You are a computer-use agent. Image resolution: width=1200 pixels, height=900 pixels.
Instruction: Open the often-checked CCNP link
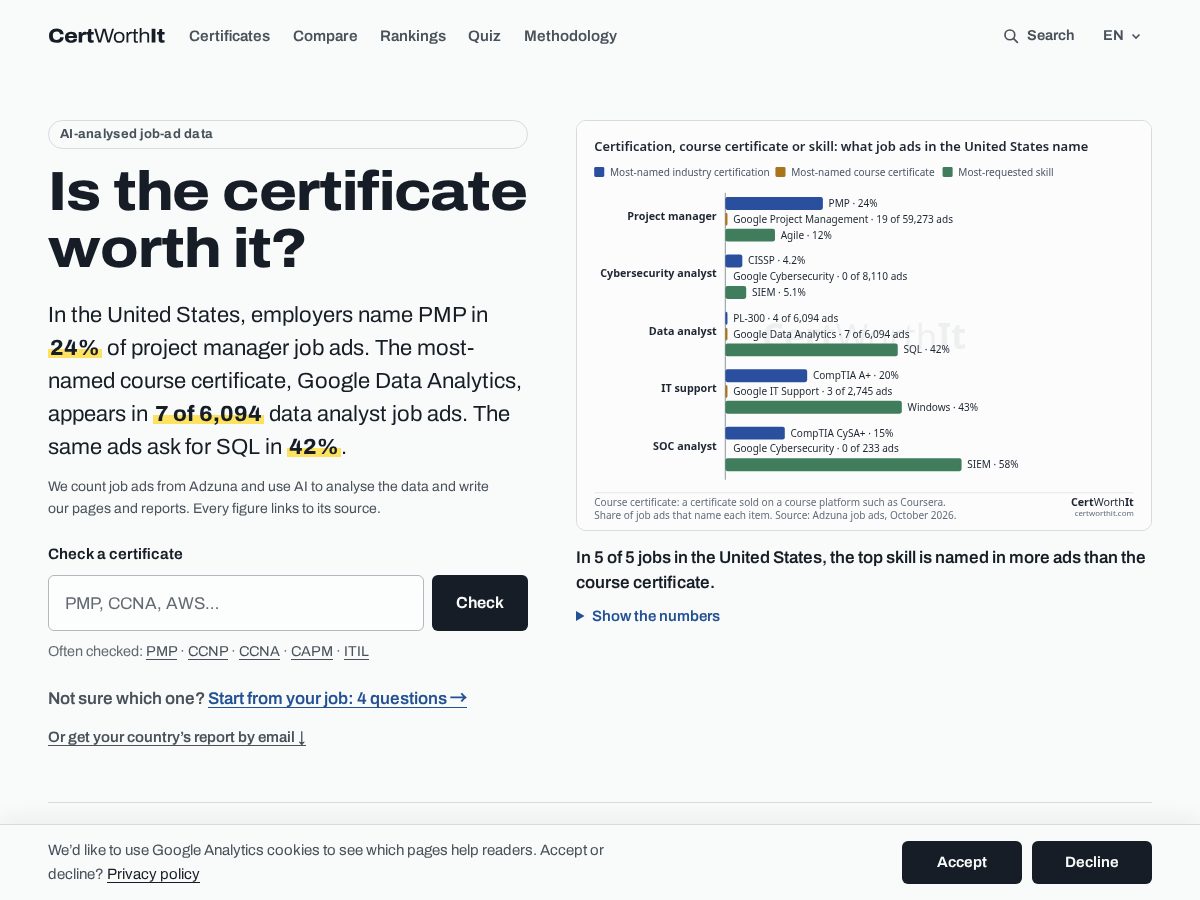pyautogui.click(x=208, y=652)
